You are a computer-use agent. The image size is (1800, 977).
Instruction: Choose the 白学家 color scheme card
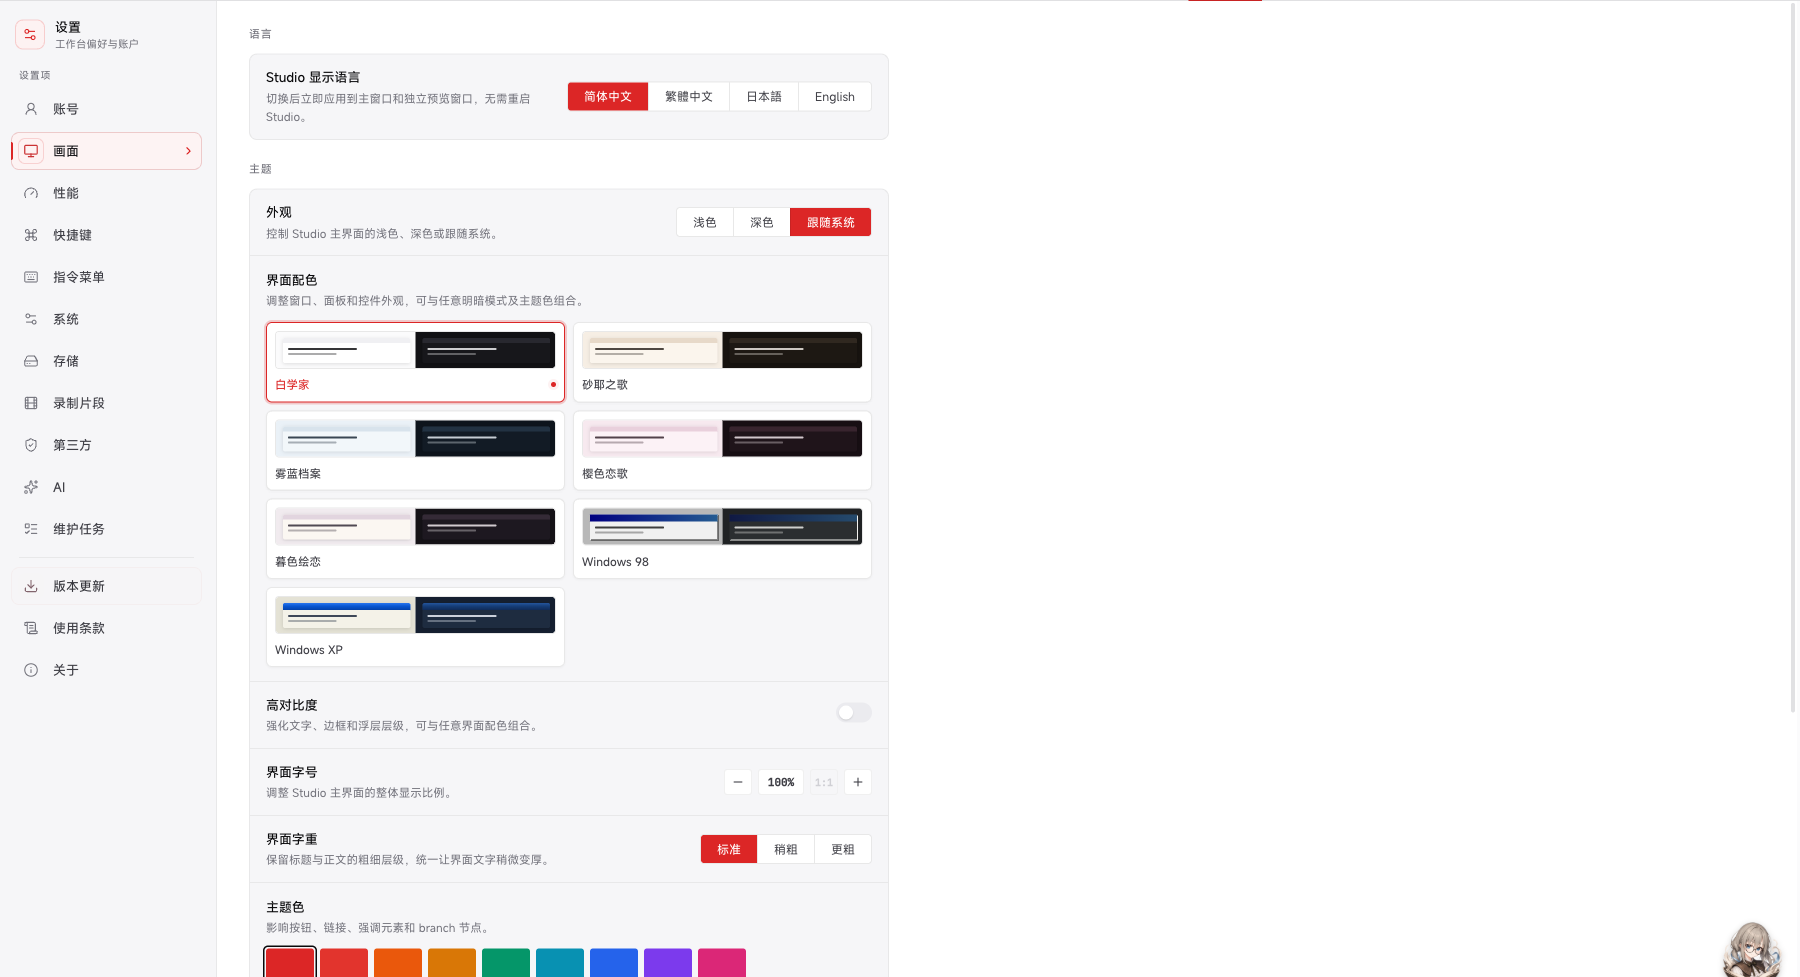pos(415,362)
